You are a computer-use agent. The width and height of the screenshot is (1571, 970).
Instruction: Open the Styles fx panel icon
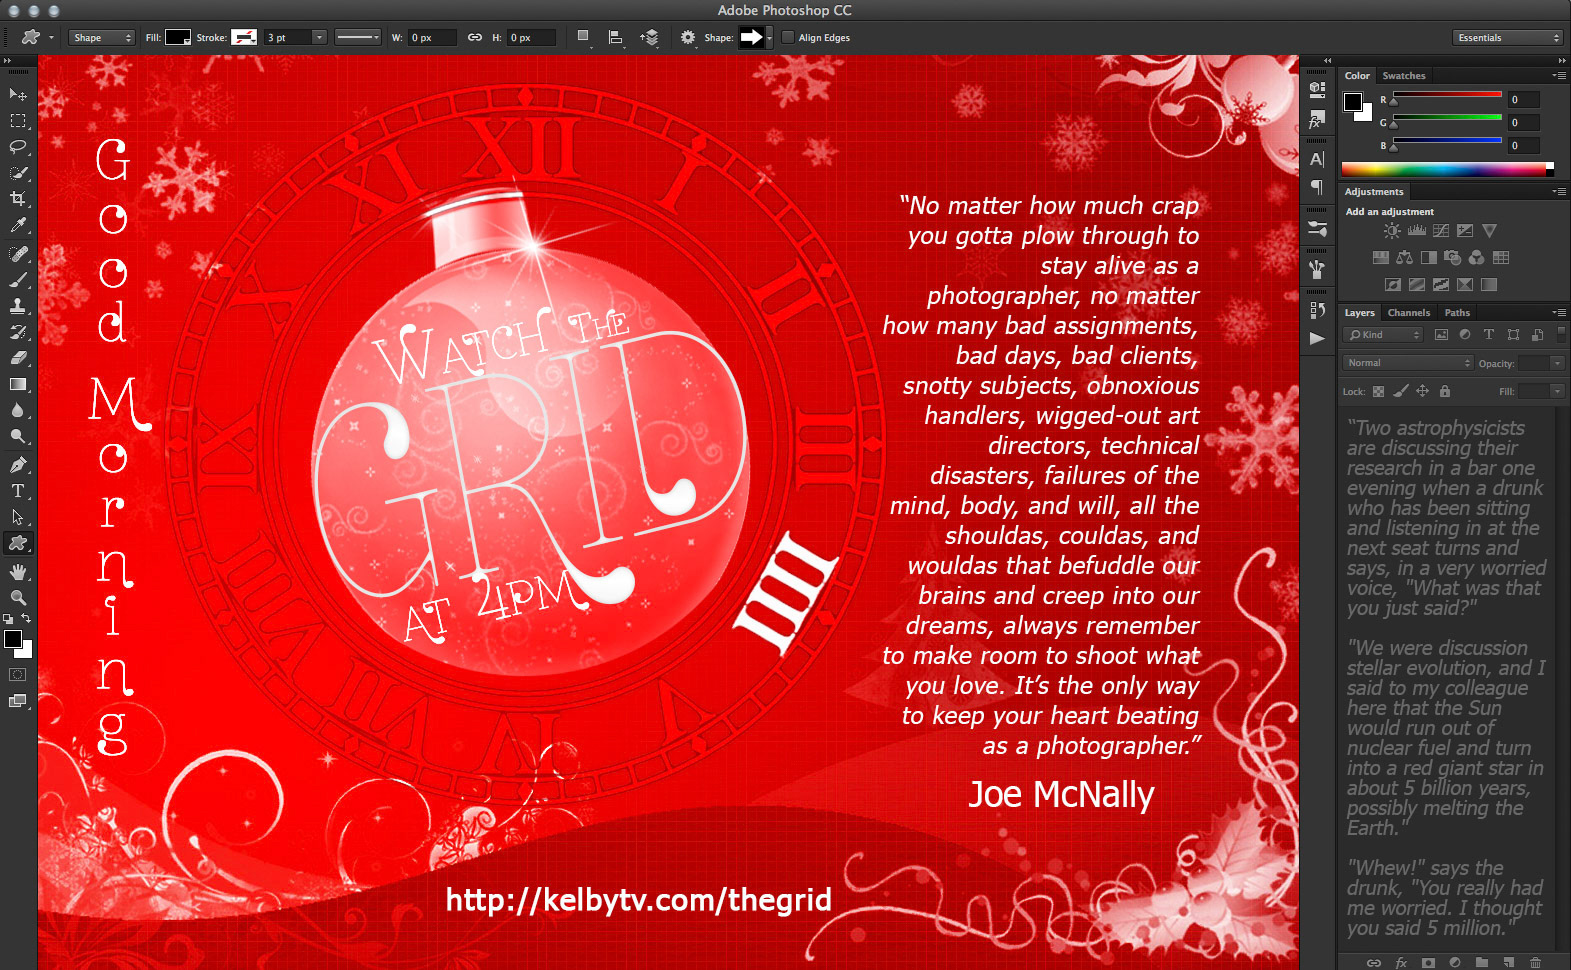[1317, 121]
